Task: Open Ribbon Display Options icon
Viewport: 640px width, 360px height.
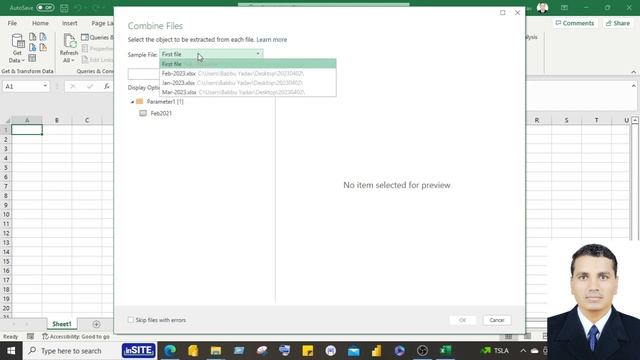Action: coord(564,8)
